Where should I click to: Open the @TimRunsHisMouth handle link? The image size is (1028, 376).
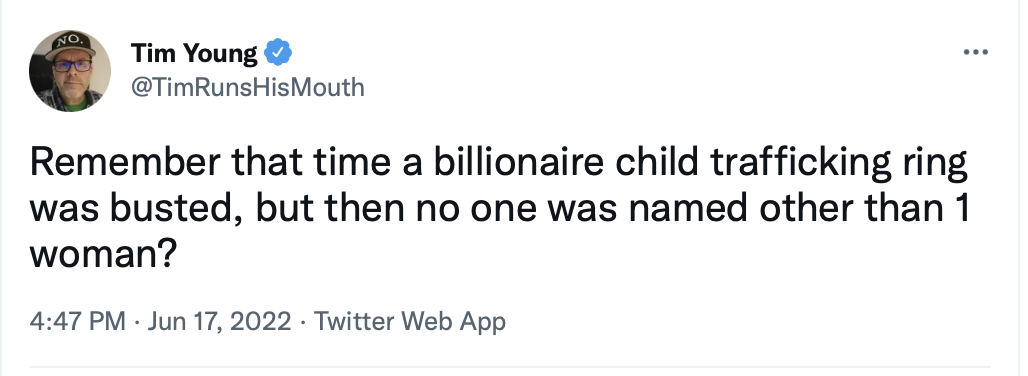point(248,86)
